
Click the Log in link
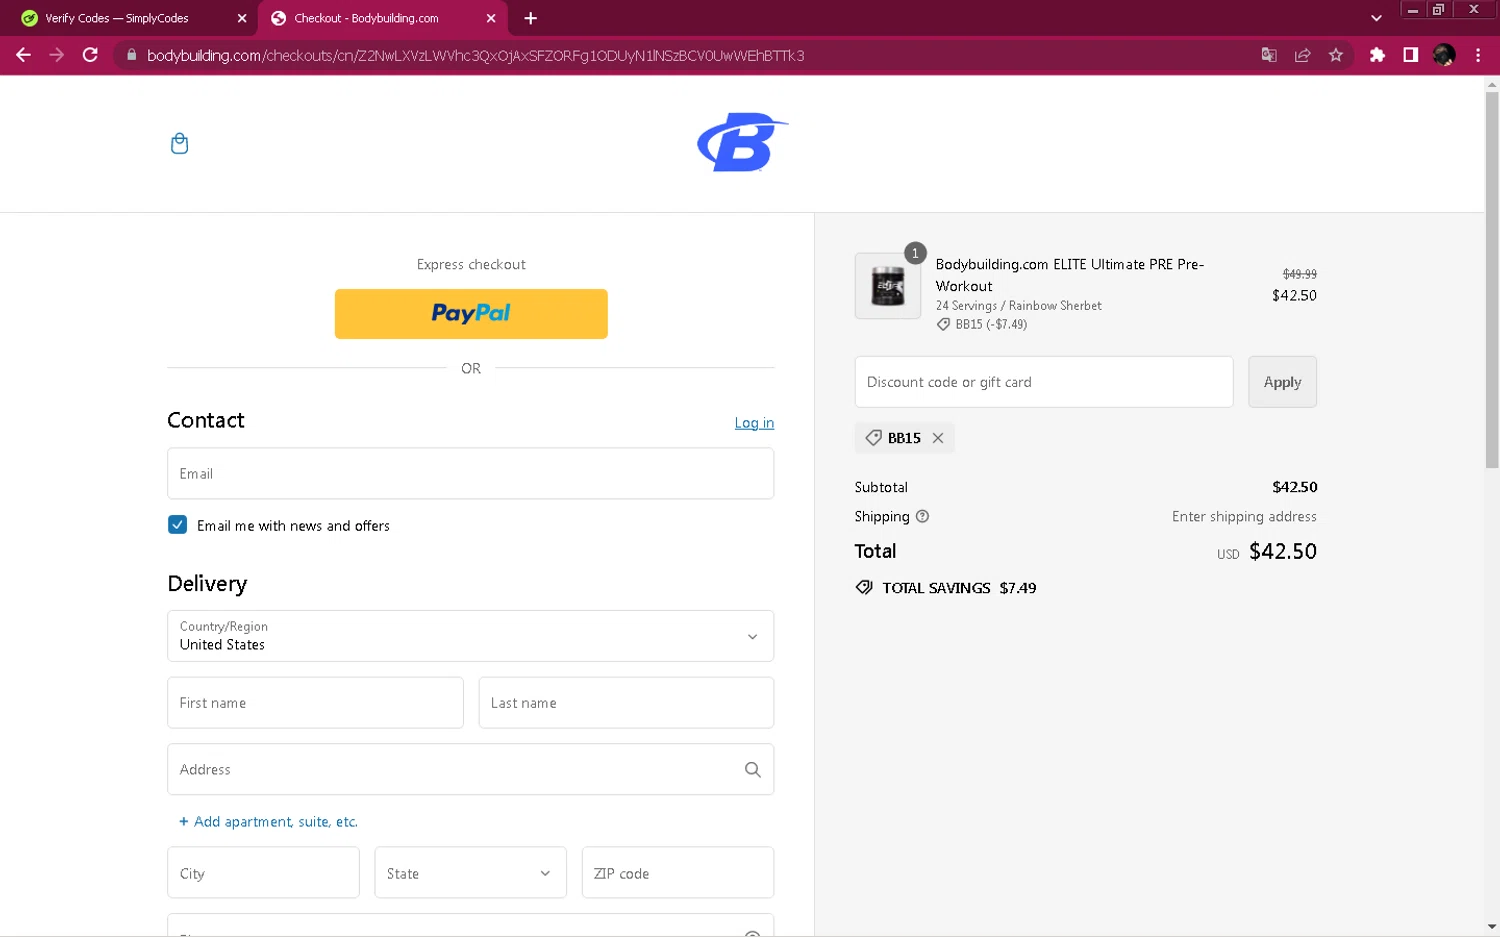(x=754, y=423)
